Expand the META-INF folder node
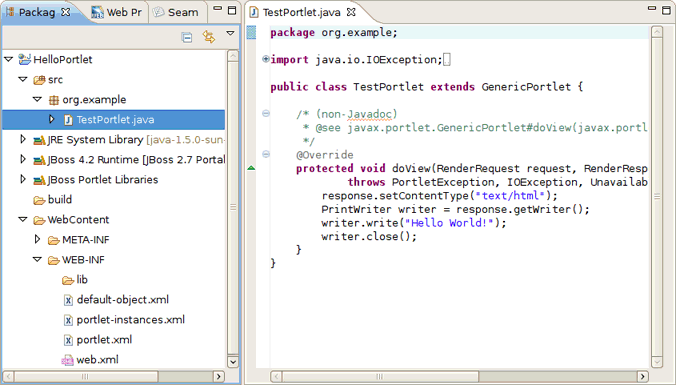 (x=38, y=239)
